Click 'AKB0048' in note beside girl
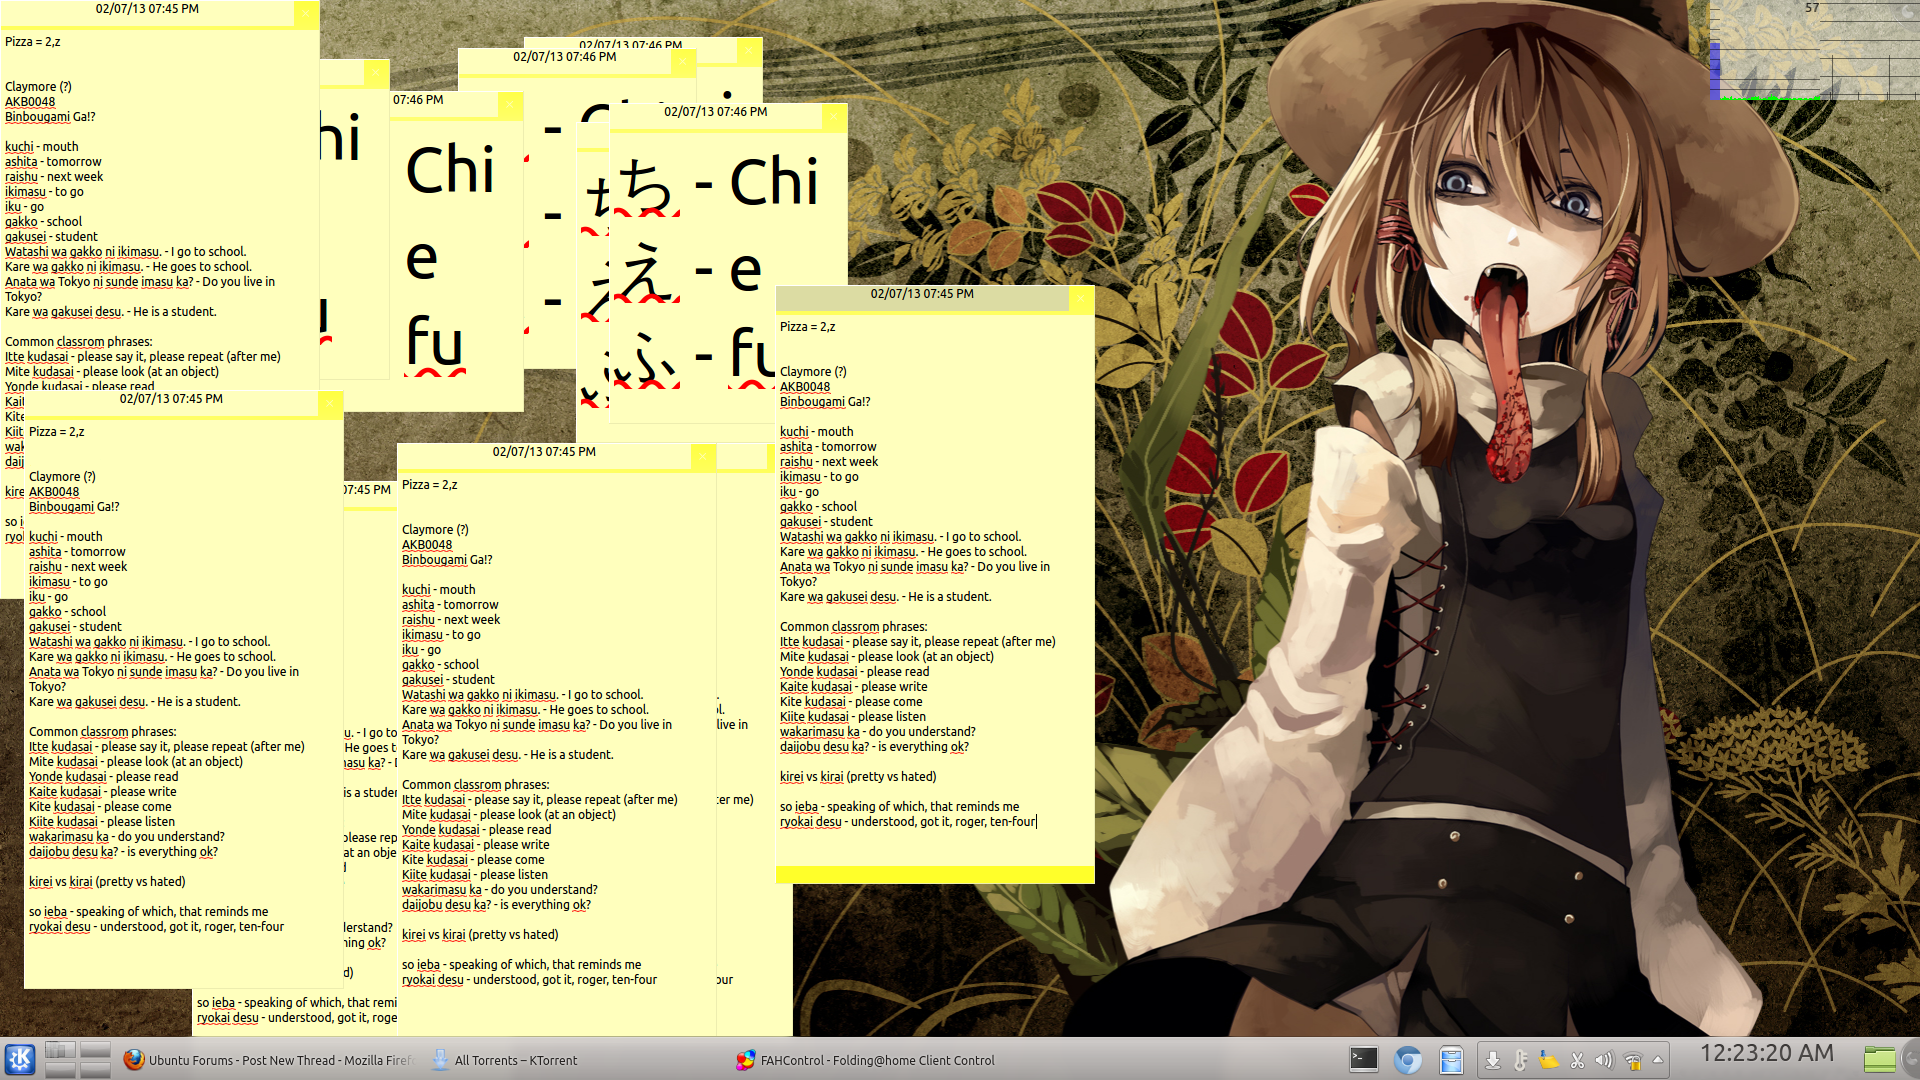Screen dimensions: 1920x1080 pos(805,387)
